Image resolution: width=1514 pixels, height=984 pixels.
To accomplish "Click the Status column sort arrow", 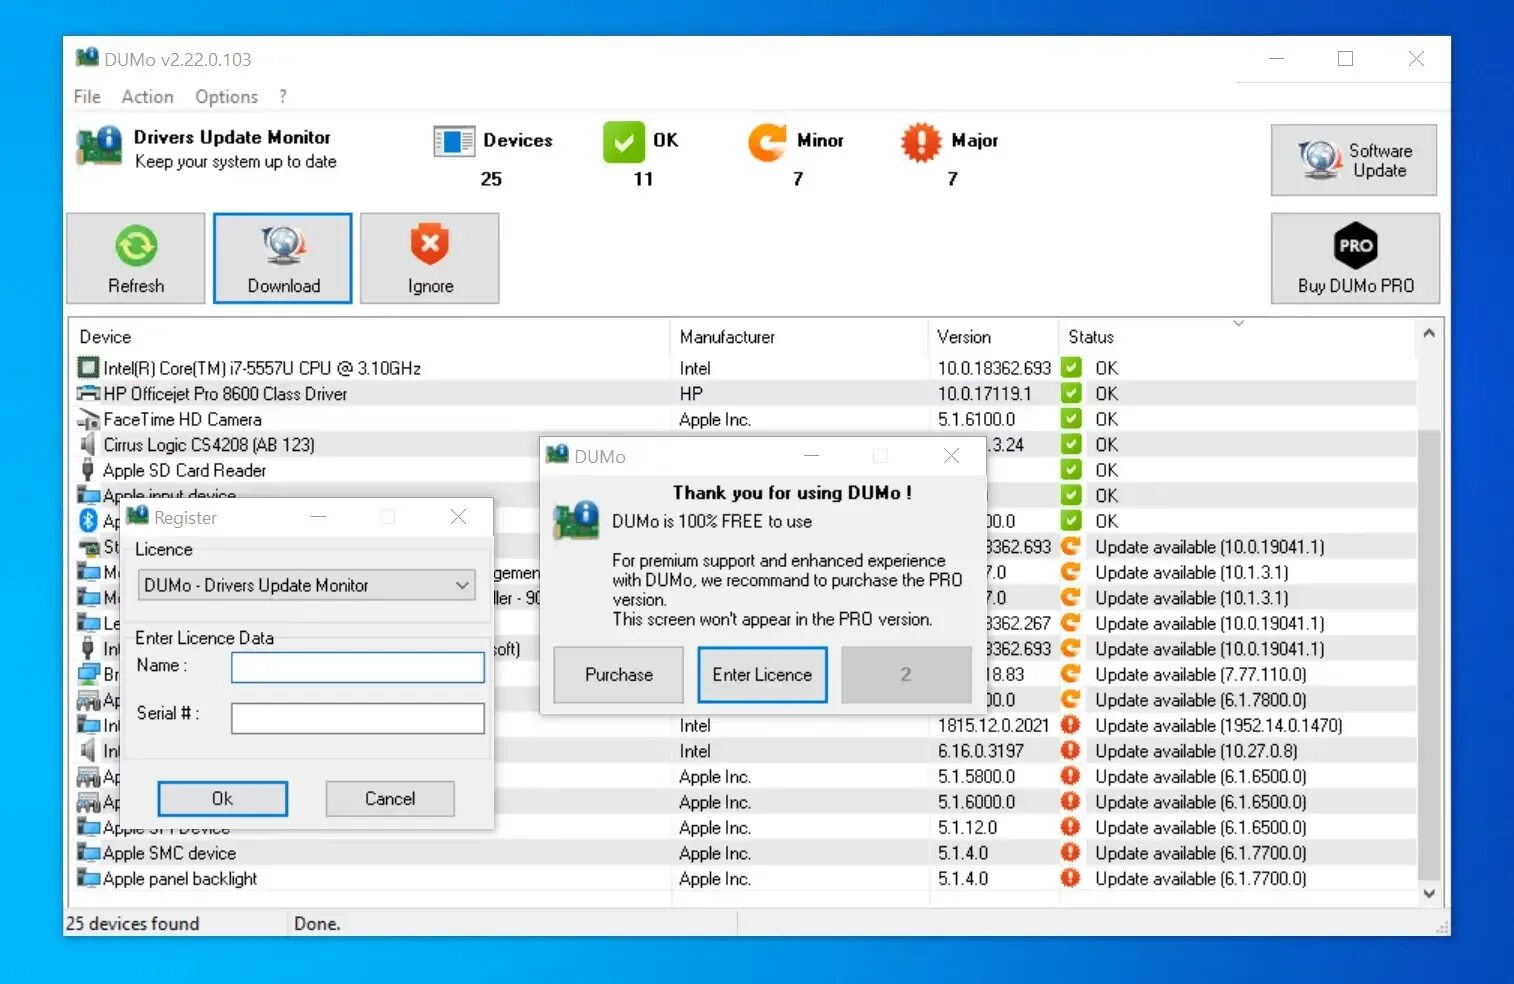I will click(x=1238, y=323).
